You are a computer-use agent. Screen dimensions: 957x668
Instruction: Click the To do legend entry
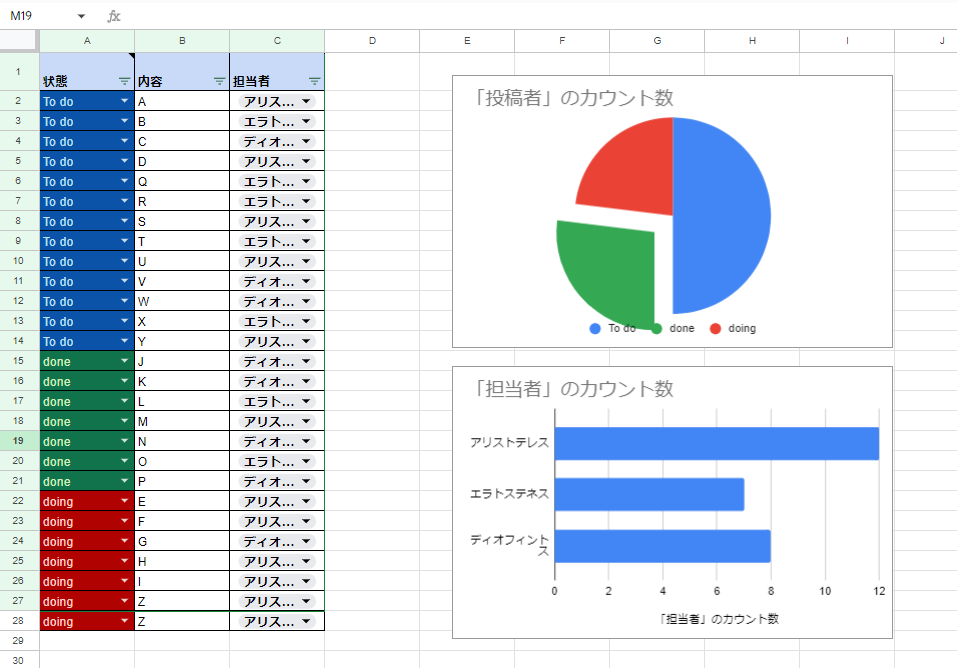pos(613,329)
